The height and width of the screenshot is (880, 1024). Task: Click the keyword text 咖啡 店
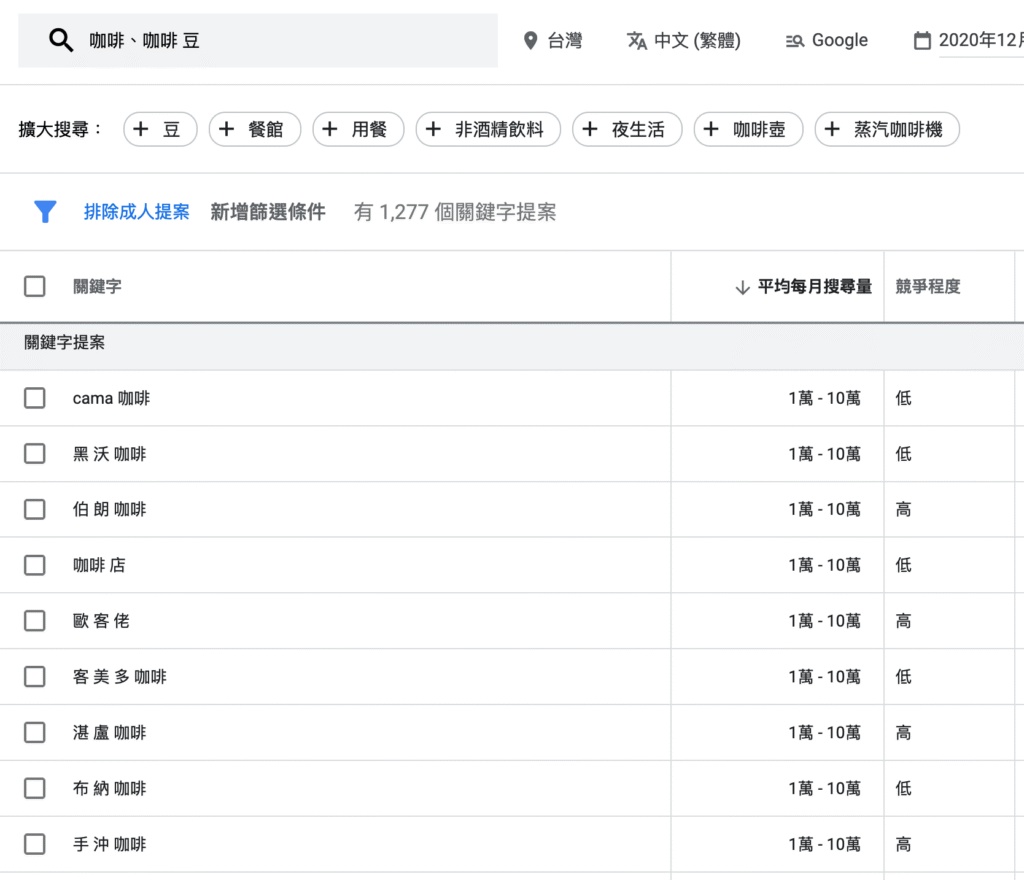99,565
